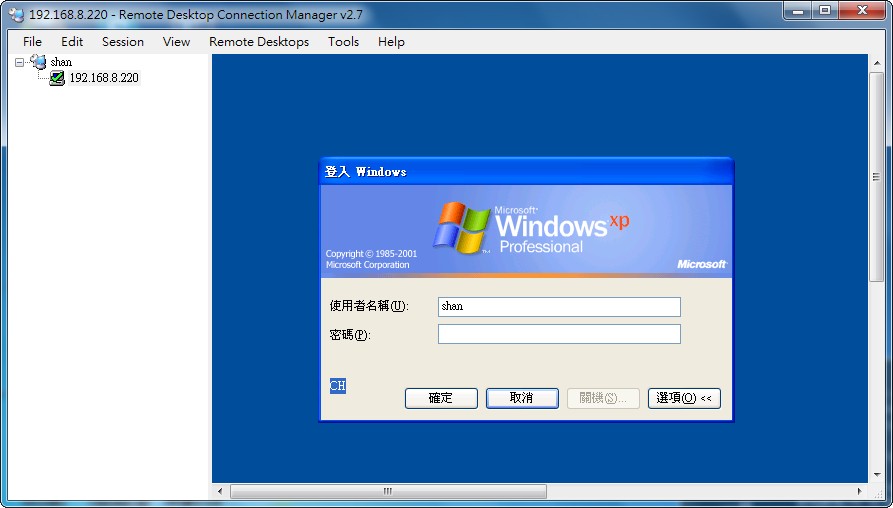Collapse the shan group in the tree
This screenshot has width=893, height=508.
pos(20,62)
